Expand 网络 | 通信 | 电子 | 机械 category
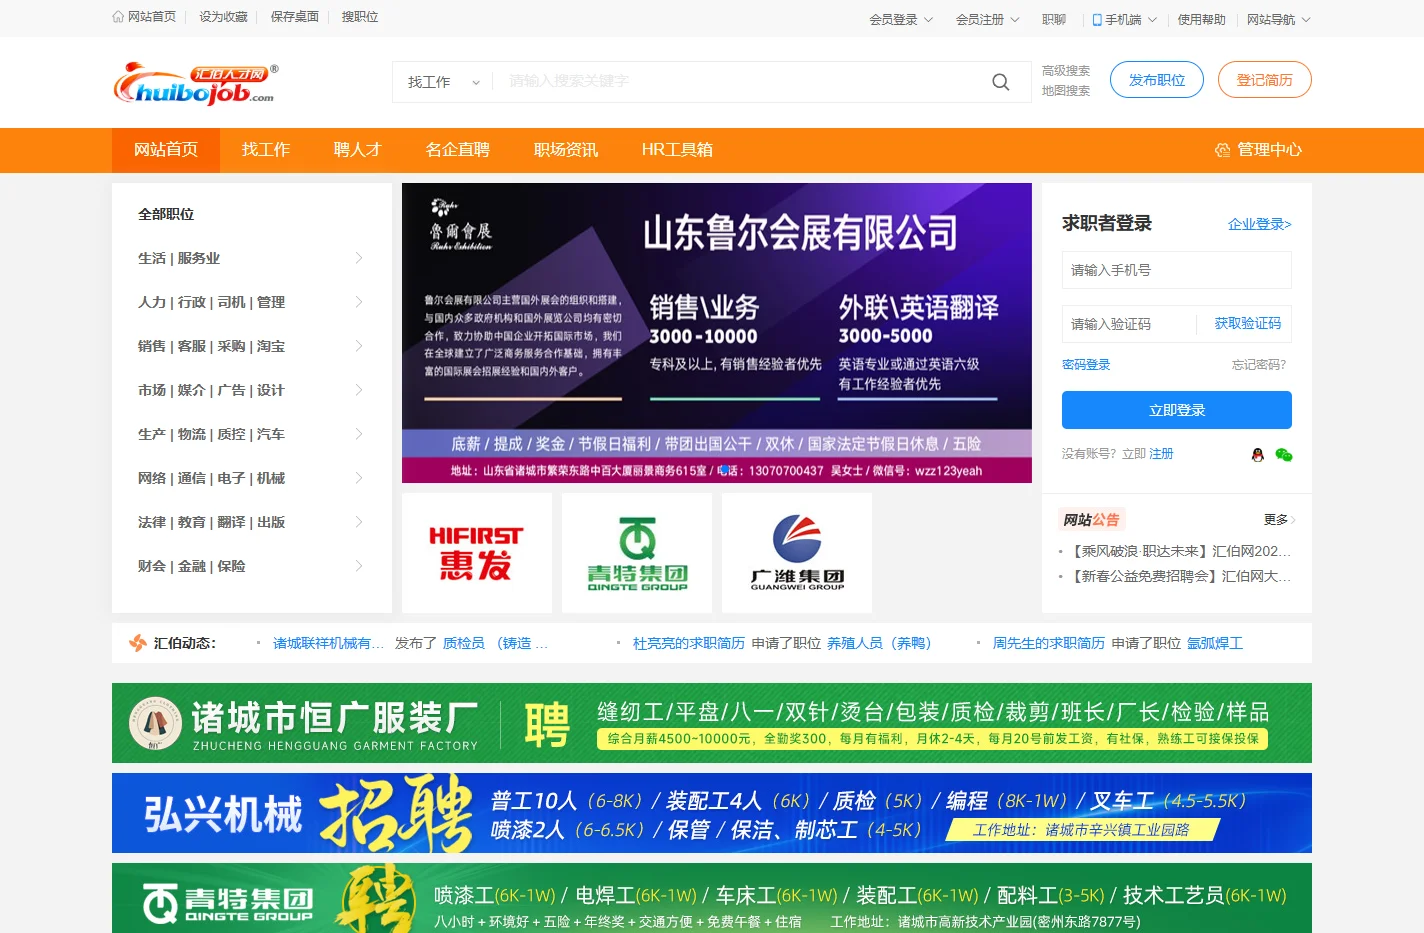The height and width of the screenshot is (933, 1424). [252, 478]
